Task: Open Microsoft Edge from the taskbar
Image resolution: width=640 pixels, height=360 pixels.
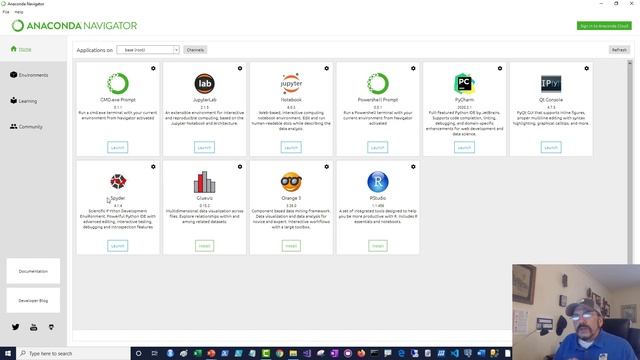Action: pos(401,353)
